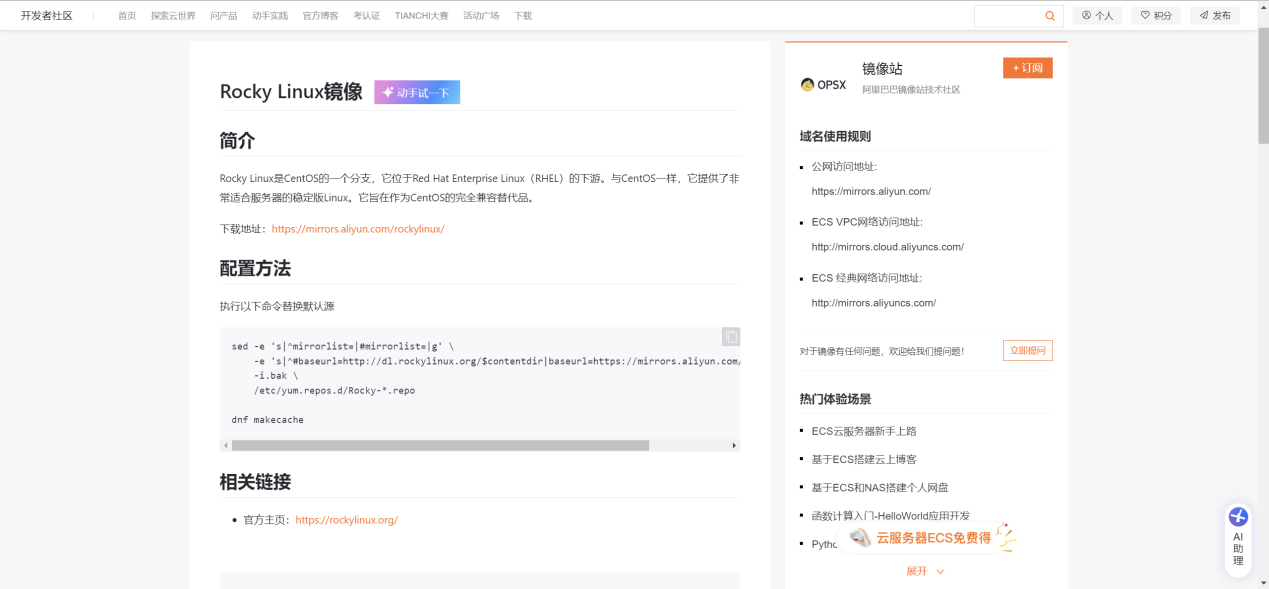This screenshot has width=1269, height=589.
Task: Click the 开发者社区 site title
Action: click(47, 16)
